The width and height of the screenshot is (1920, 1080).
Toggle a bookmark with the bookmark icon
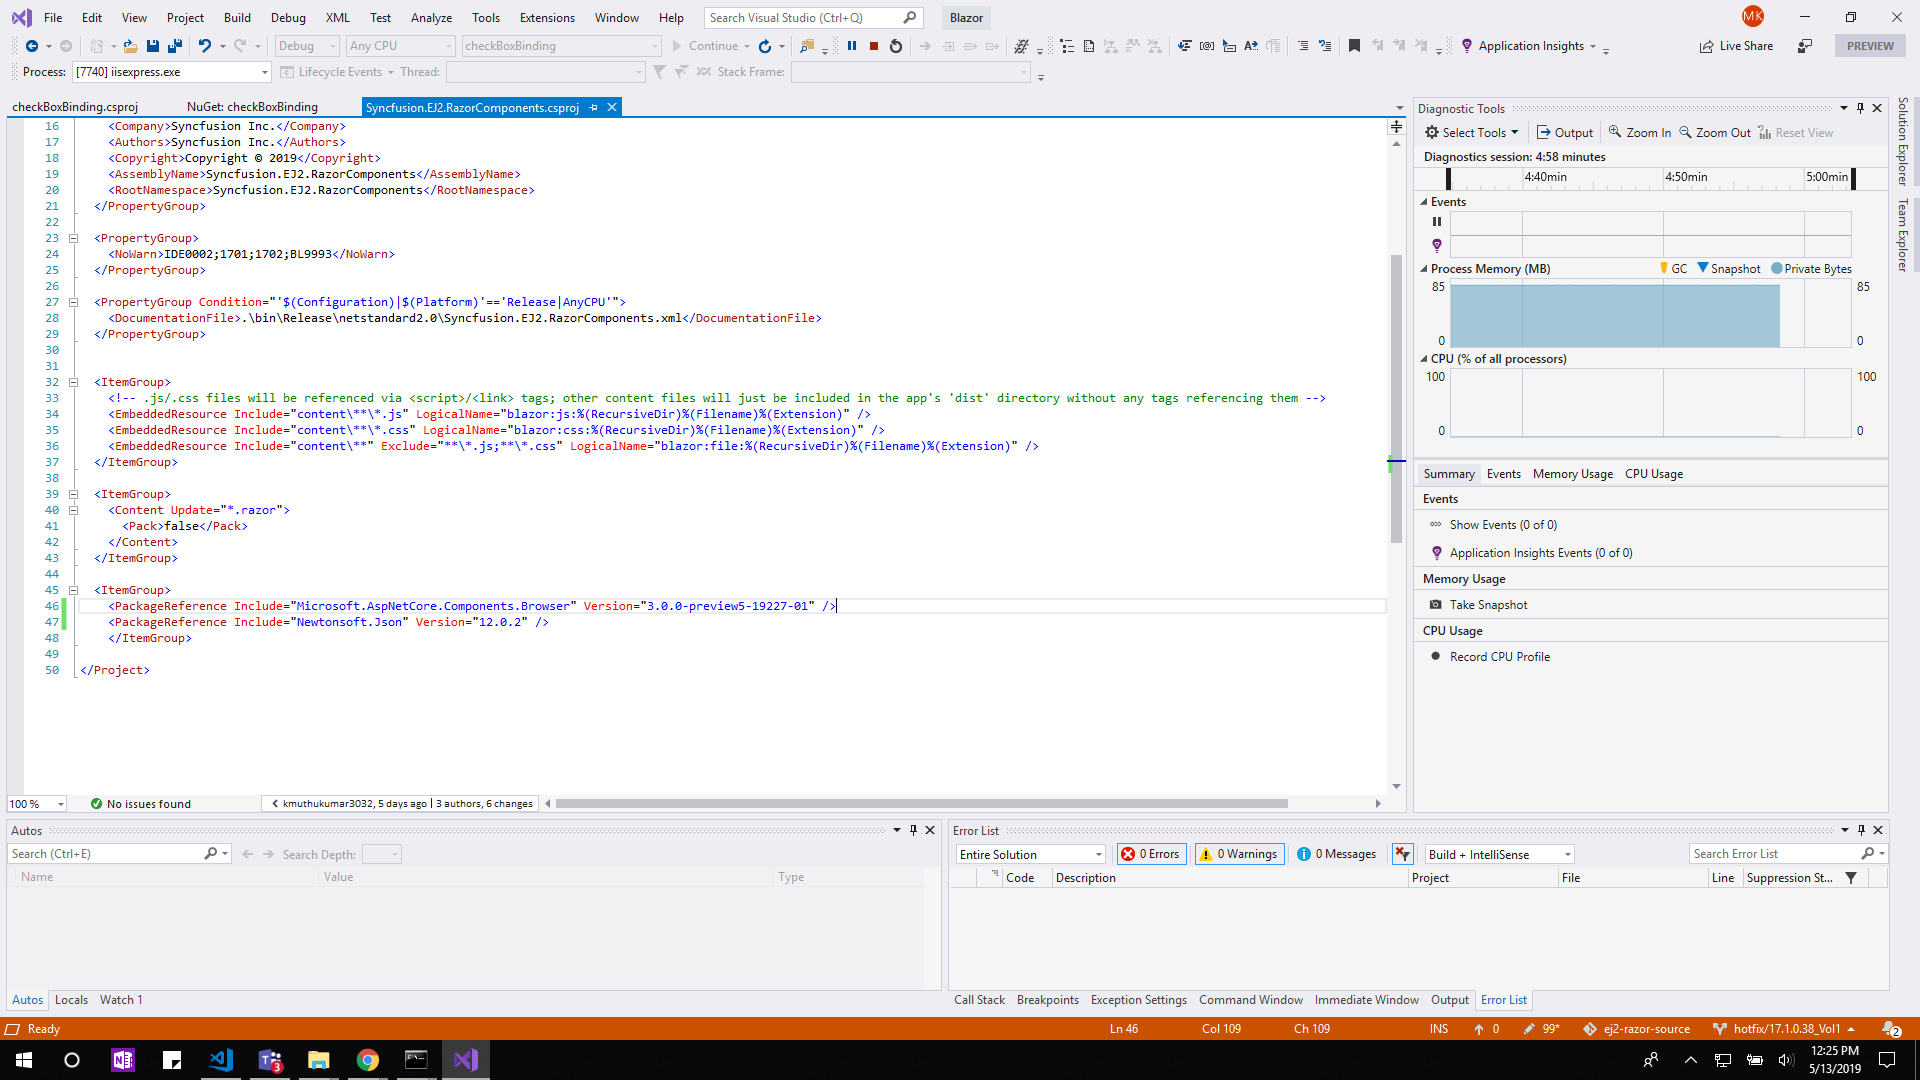pyautogui.click(x=1355, y=45)
